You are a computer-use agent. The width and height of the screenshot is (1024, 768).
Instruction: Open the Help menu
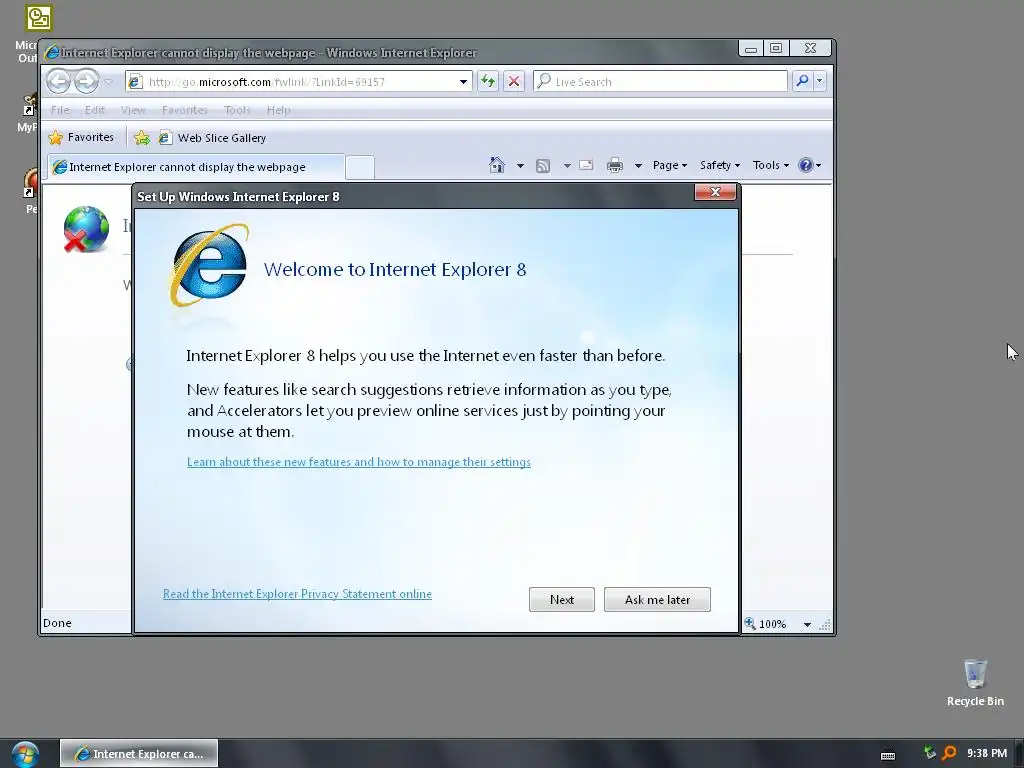point(278,110)
